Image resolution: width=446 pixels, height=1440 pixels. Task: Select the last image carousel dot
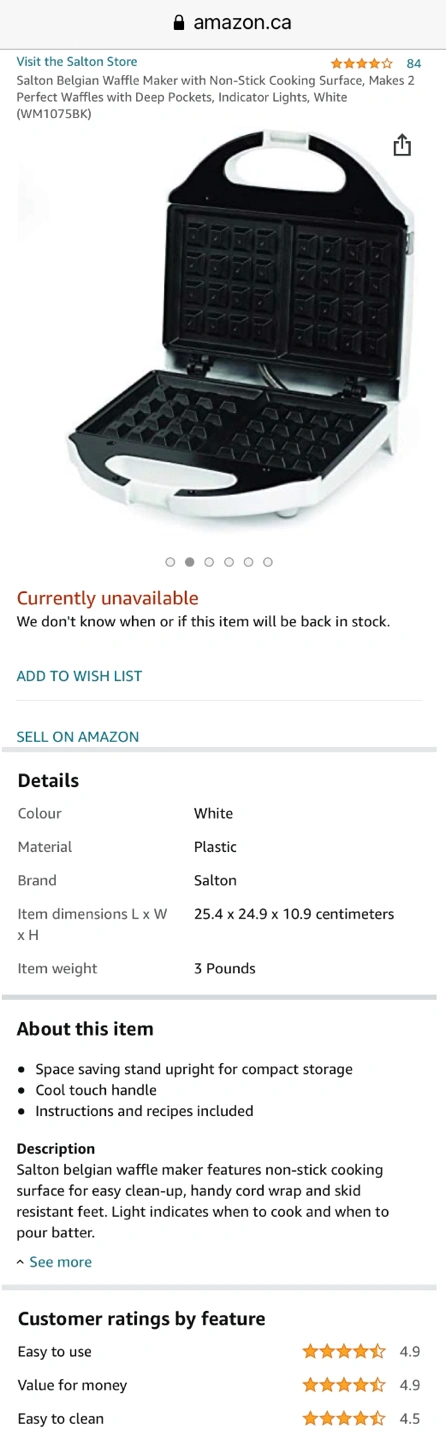pos(268,562)
